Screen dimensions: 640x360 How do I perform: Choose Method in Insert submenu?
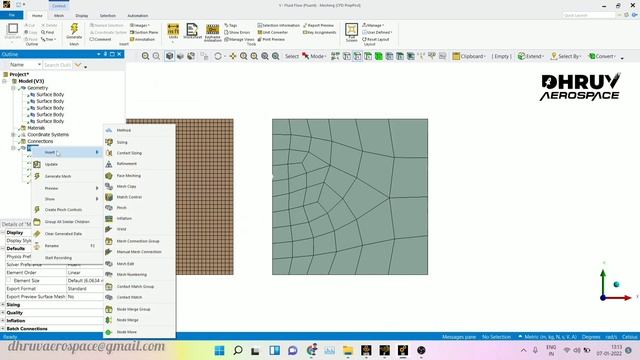(x=124, y=130)
